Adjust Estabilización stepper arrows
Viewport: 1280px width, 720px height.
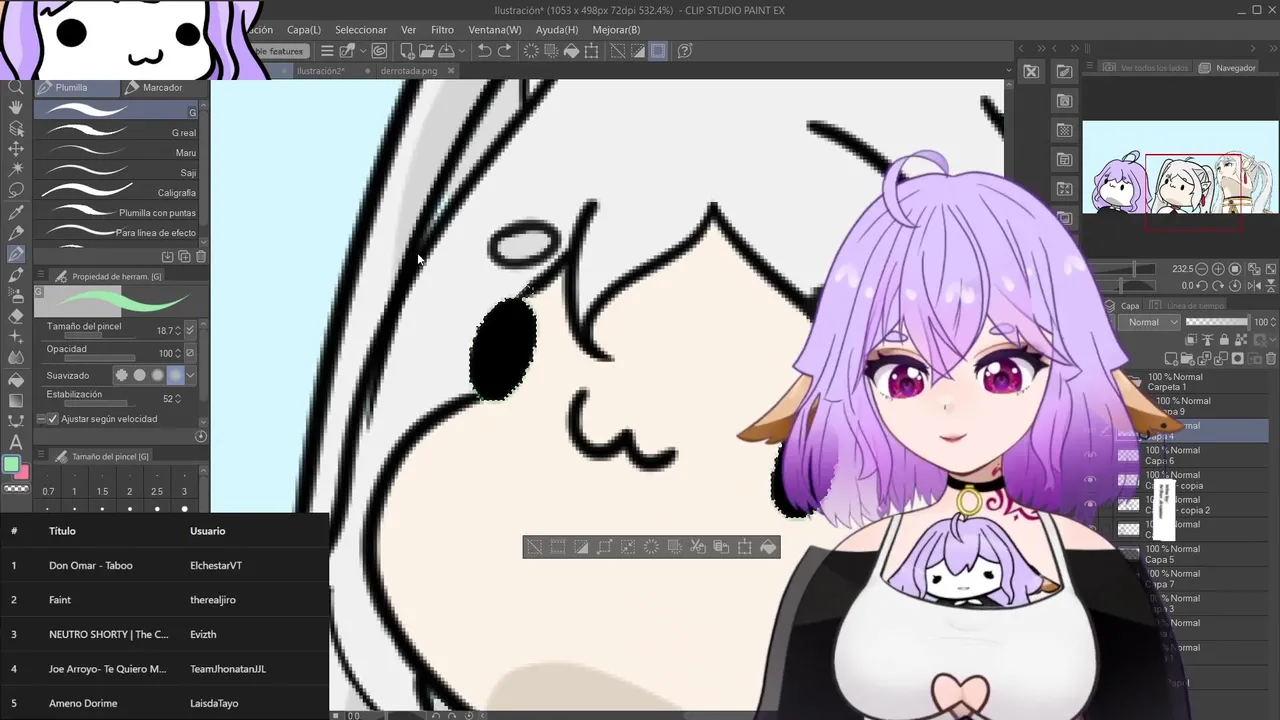(178, 399)
